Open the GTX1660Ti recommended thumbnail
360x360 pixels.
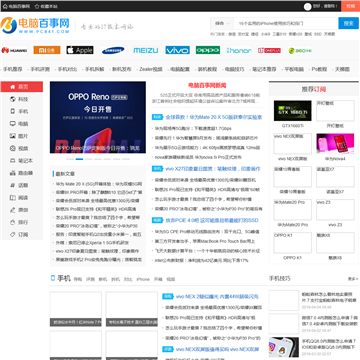click(x=293, y=111)
